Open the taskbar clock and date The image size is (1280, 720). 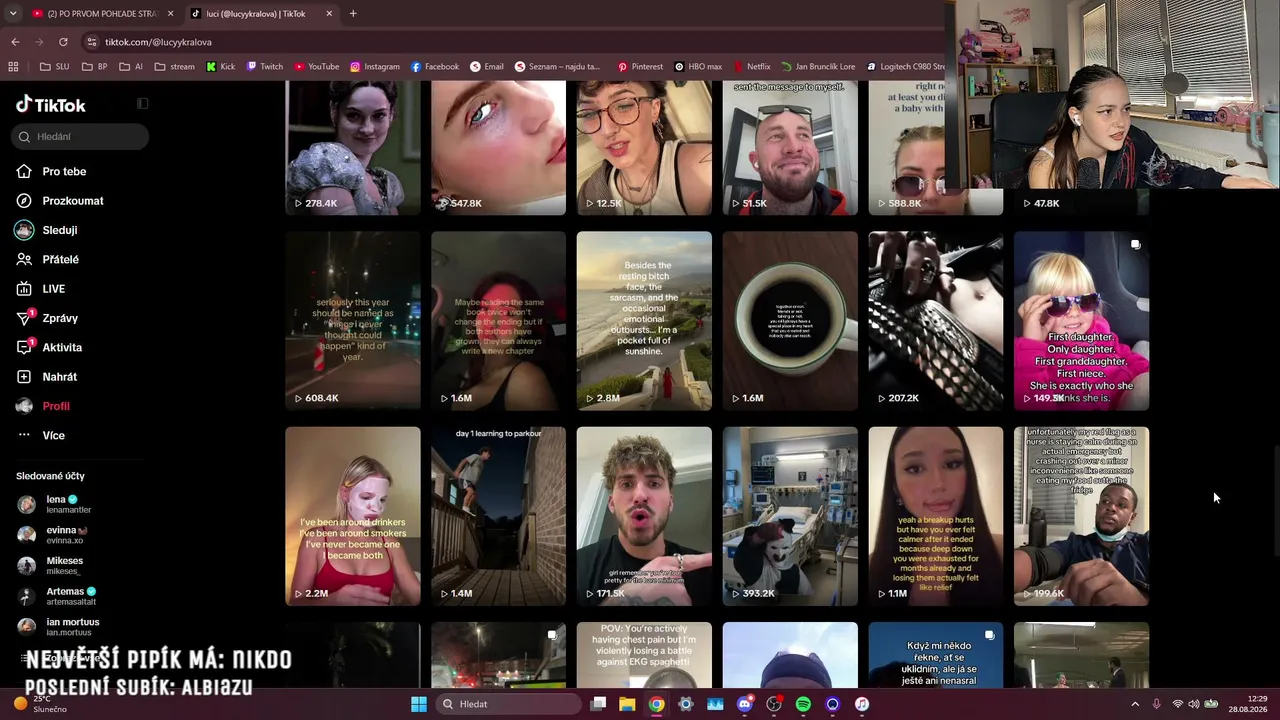1248,704
